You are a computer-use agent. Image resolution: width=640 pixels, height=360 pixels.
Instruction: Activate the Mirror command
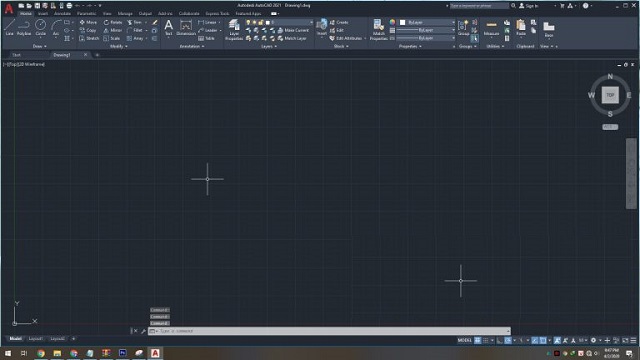tap(113, 30)
